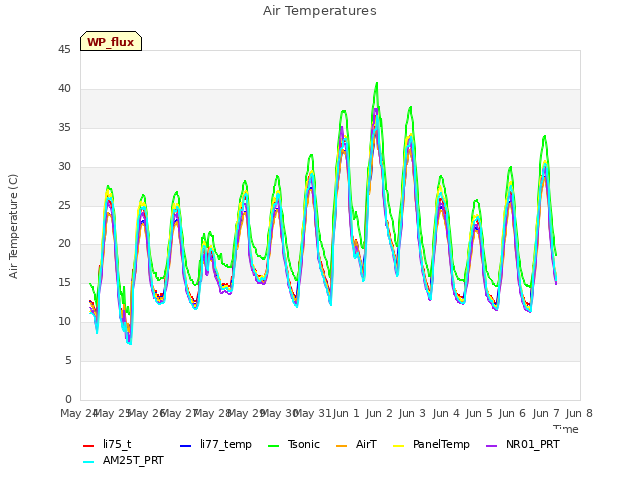Click the Jun 2 Tsonic temperature peak
Image resolution: width=640 pixels, height=480 pixels.
point(377,83)
